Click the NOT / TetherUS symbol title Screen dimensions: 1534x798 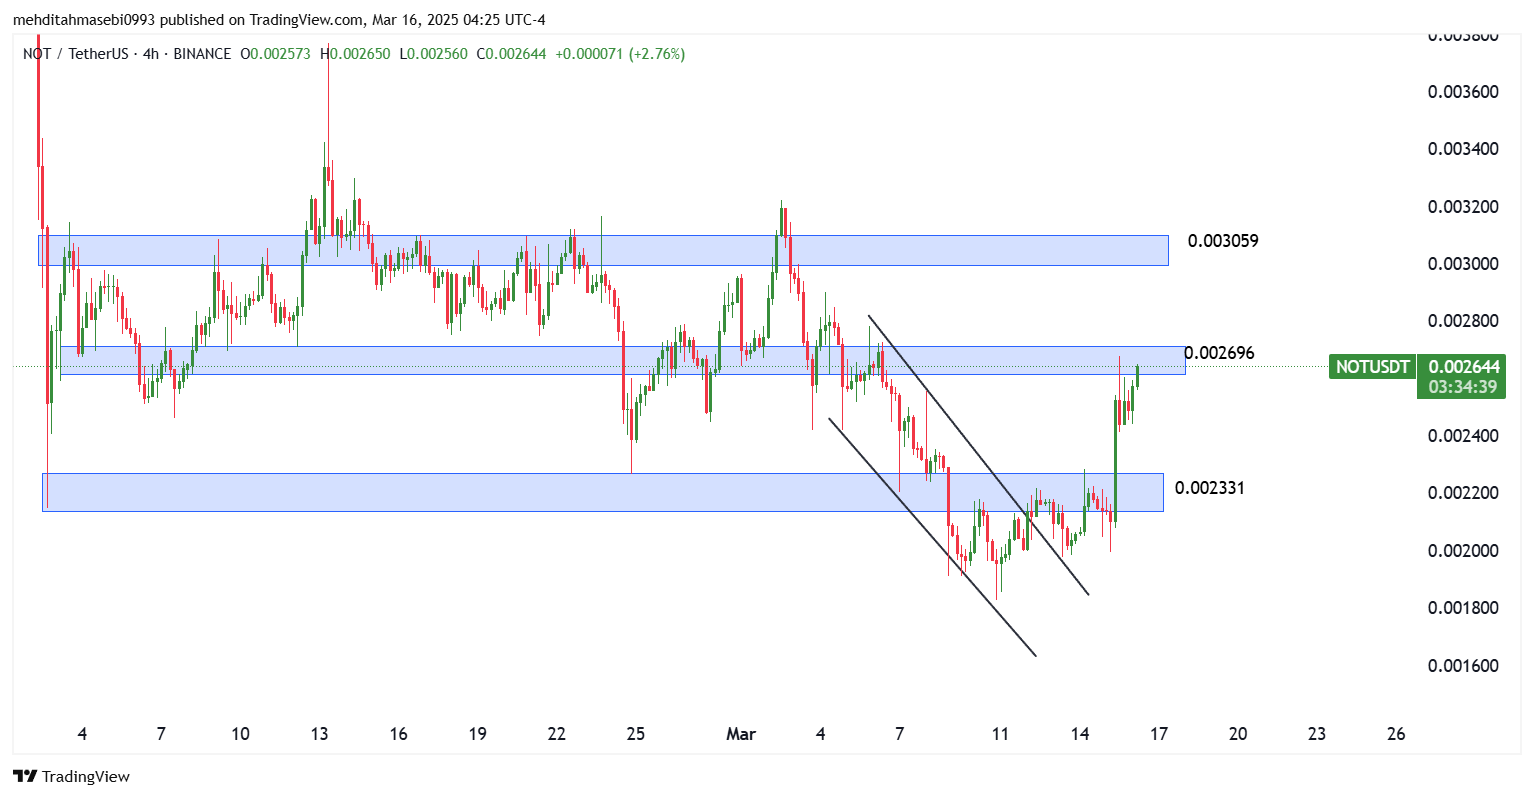tap(76, 54)
